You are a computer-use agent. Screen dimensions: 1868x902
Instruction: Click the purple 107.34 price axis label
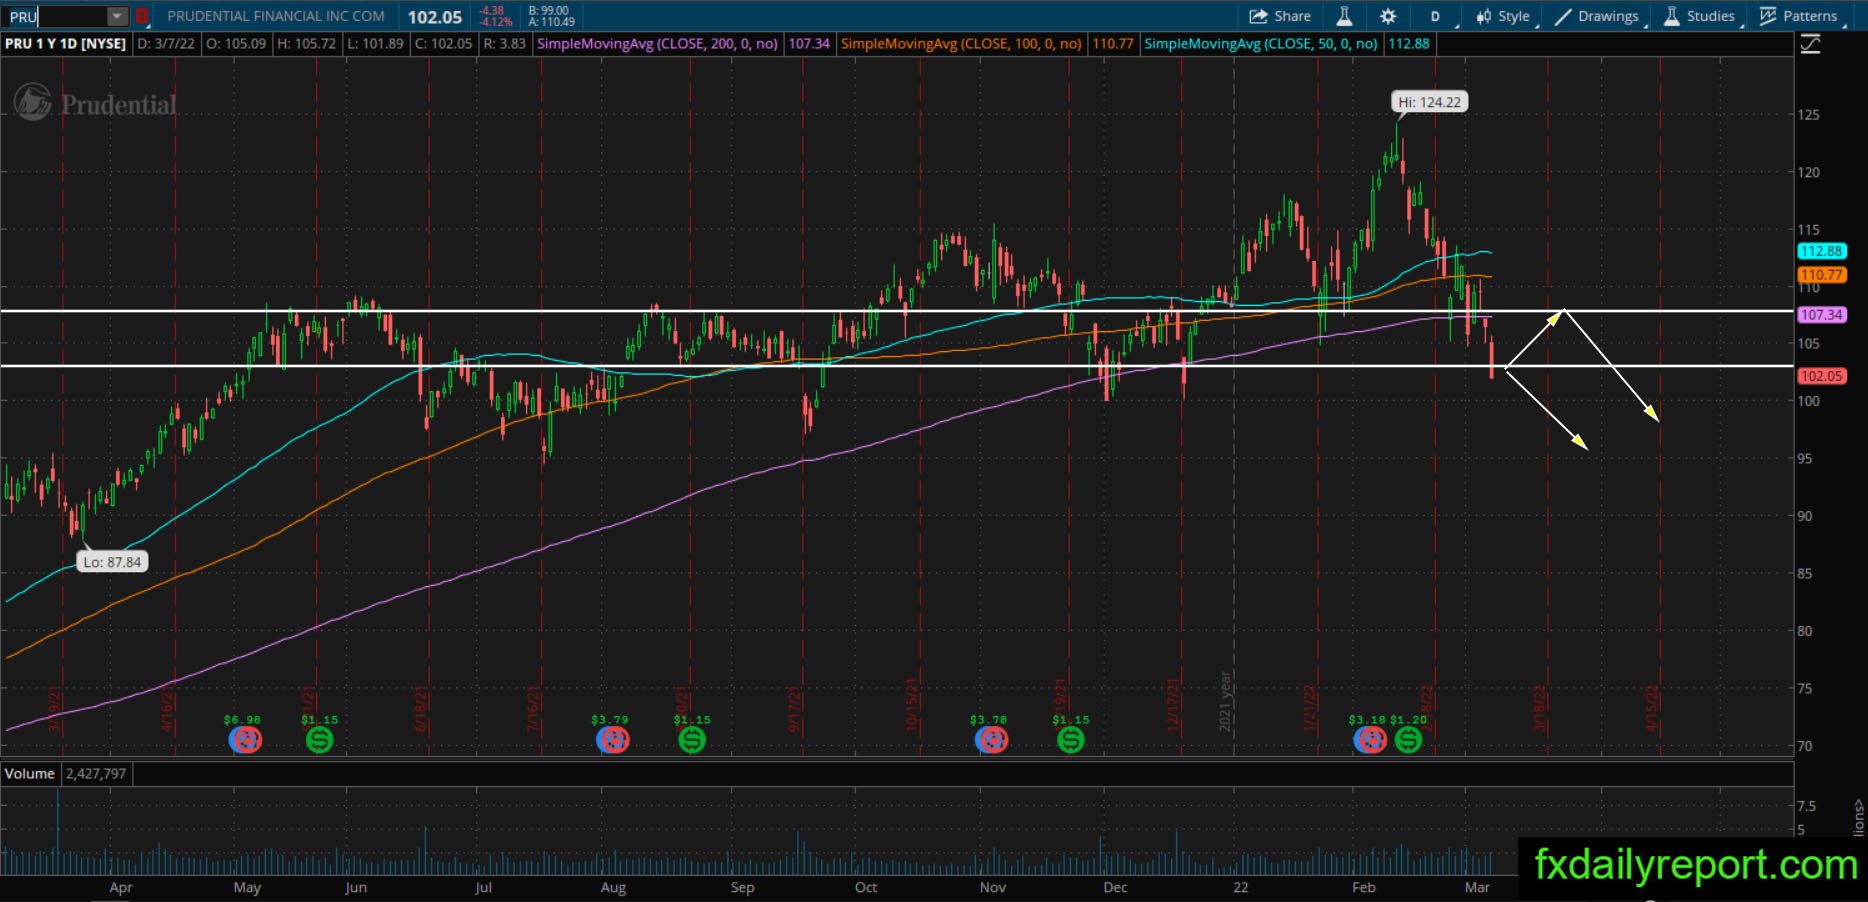1821,315
